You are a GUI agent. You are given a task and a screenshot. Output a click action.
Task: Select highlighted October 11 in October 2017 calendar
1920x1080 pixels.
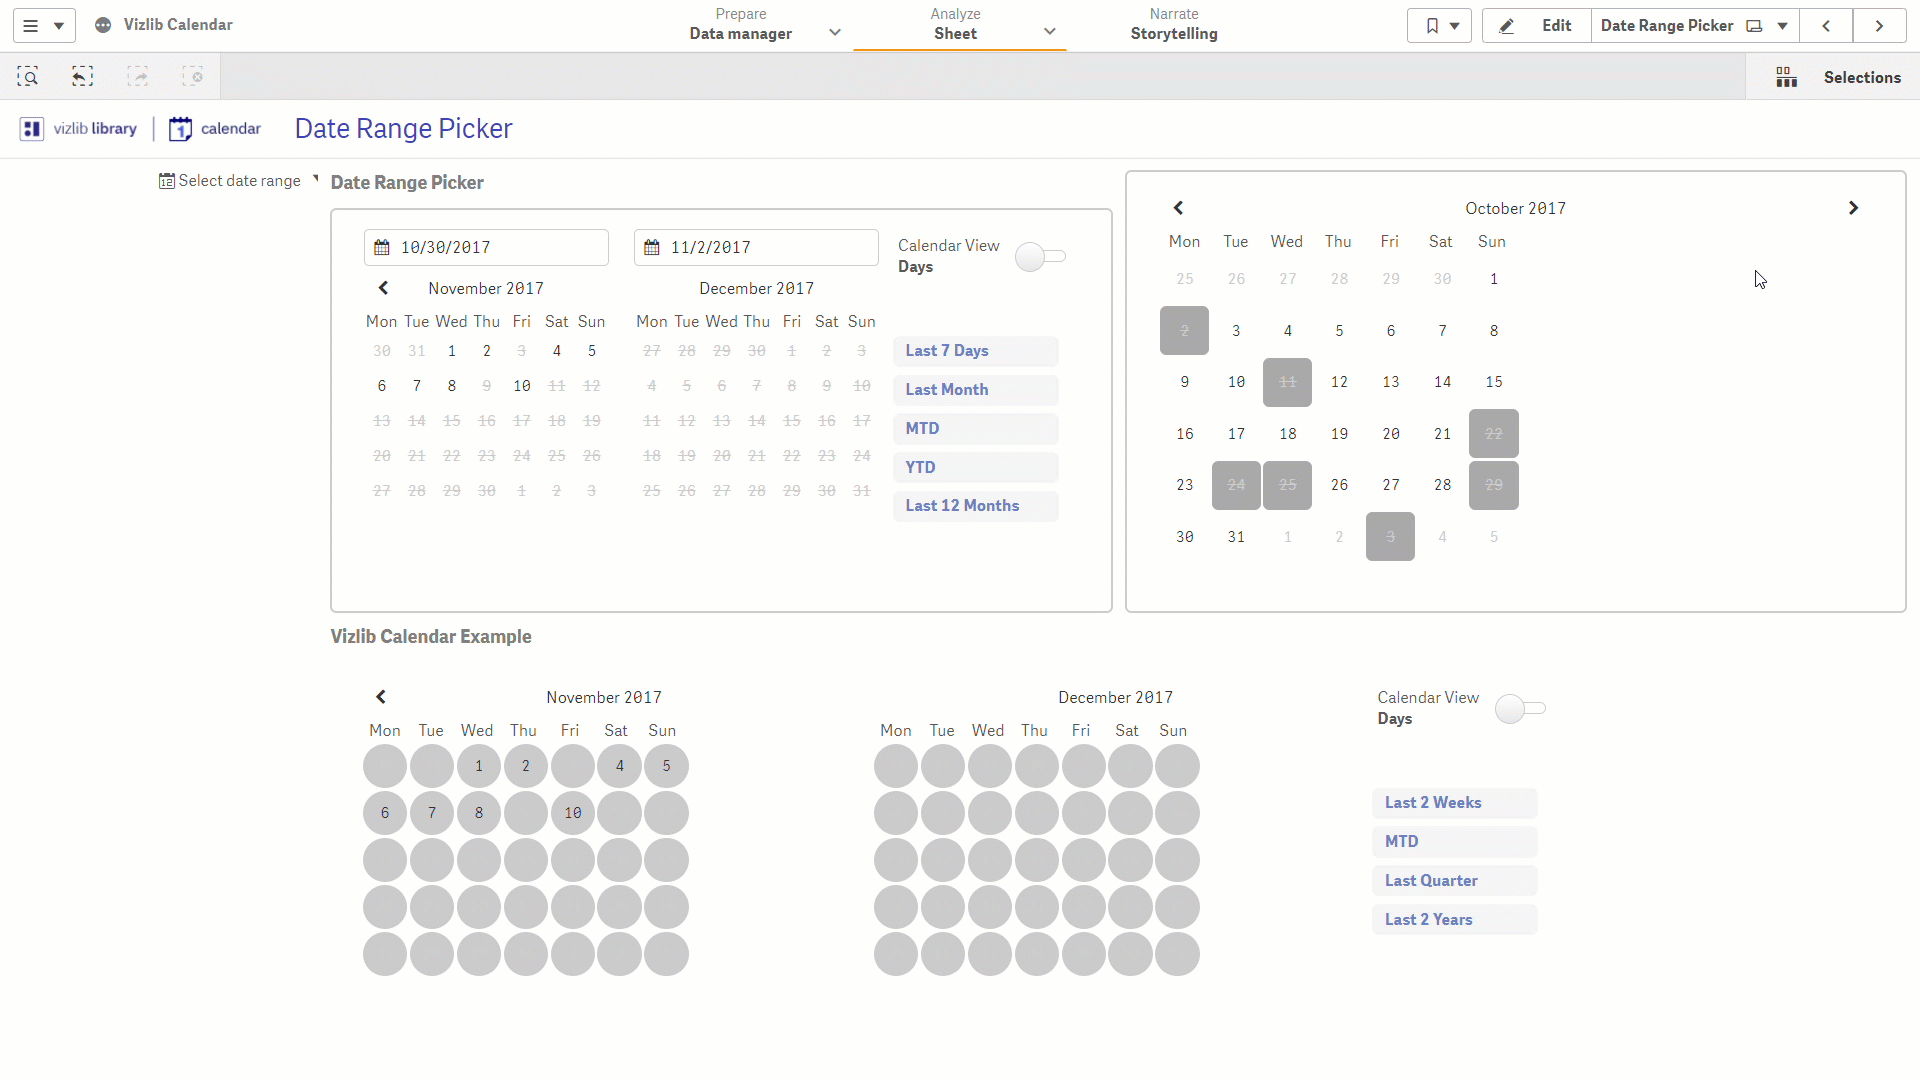1288,382
